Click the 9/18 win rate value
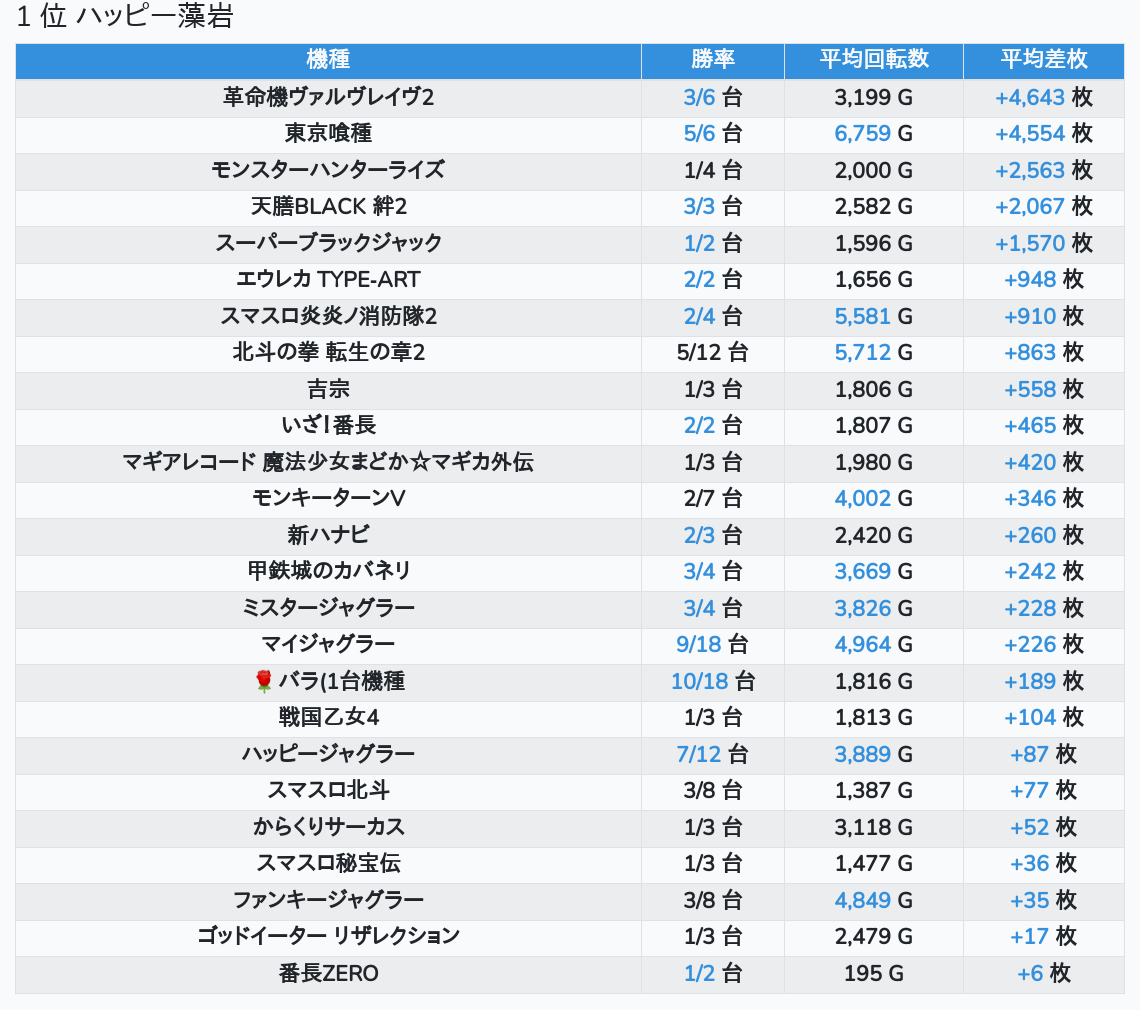Image resolution: width=1140 pixels, height=1010 pixels. point(699,645)
